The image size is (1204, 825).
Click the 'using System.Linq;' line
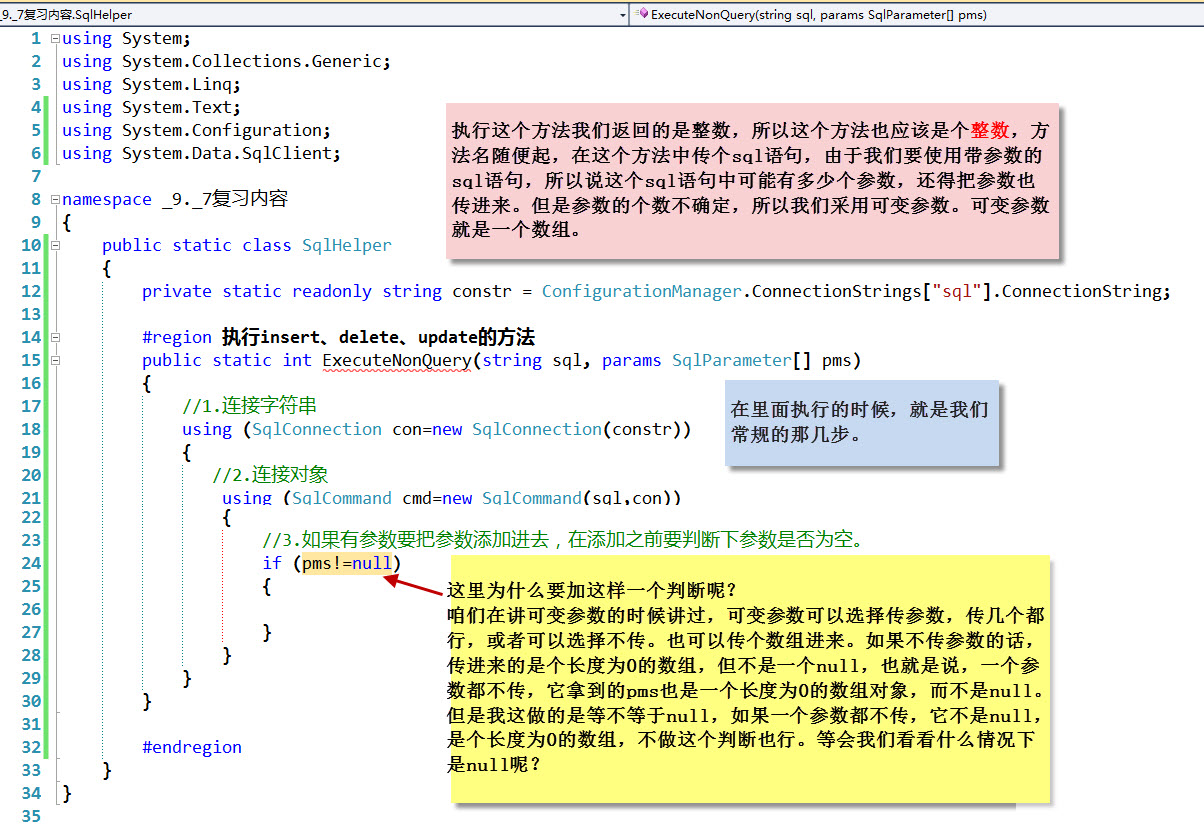click(x=151, y=84)
